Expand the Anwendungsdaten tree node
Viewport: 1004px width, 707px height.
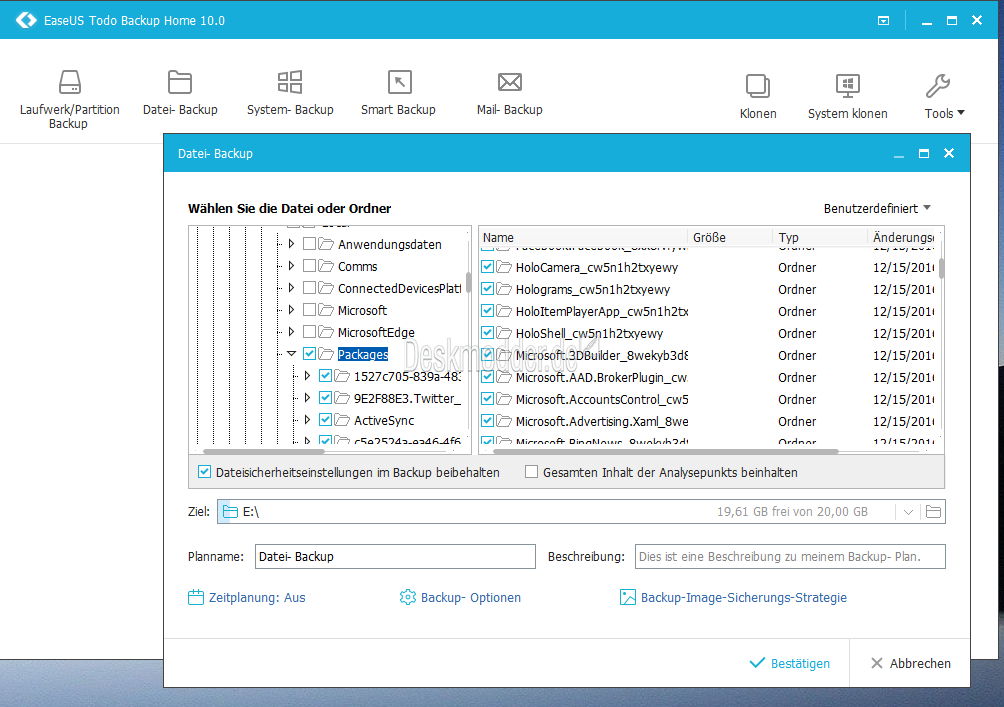(x=291, y=244)
